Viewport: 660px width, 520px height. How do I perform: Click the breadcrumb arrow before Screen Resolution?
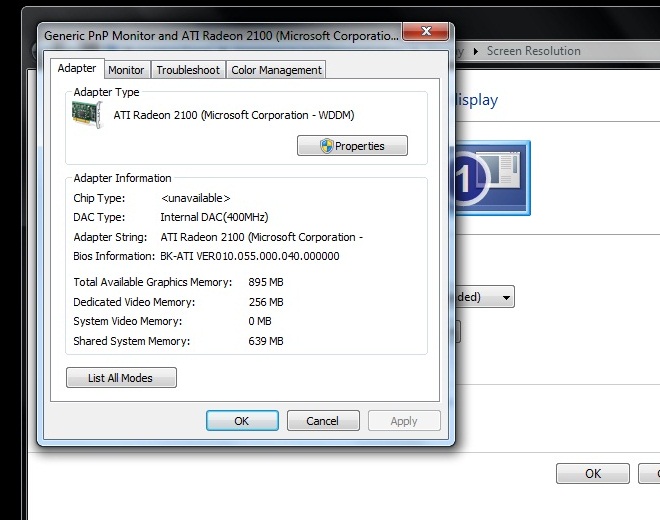(476, 51)
